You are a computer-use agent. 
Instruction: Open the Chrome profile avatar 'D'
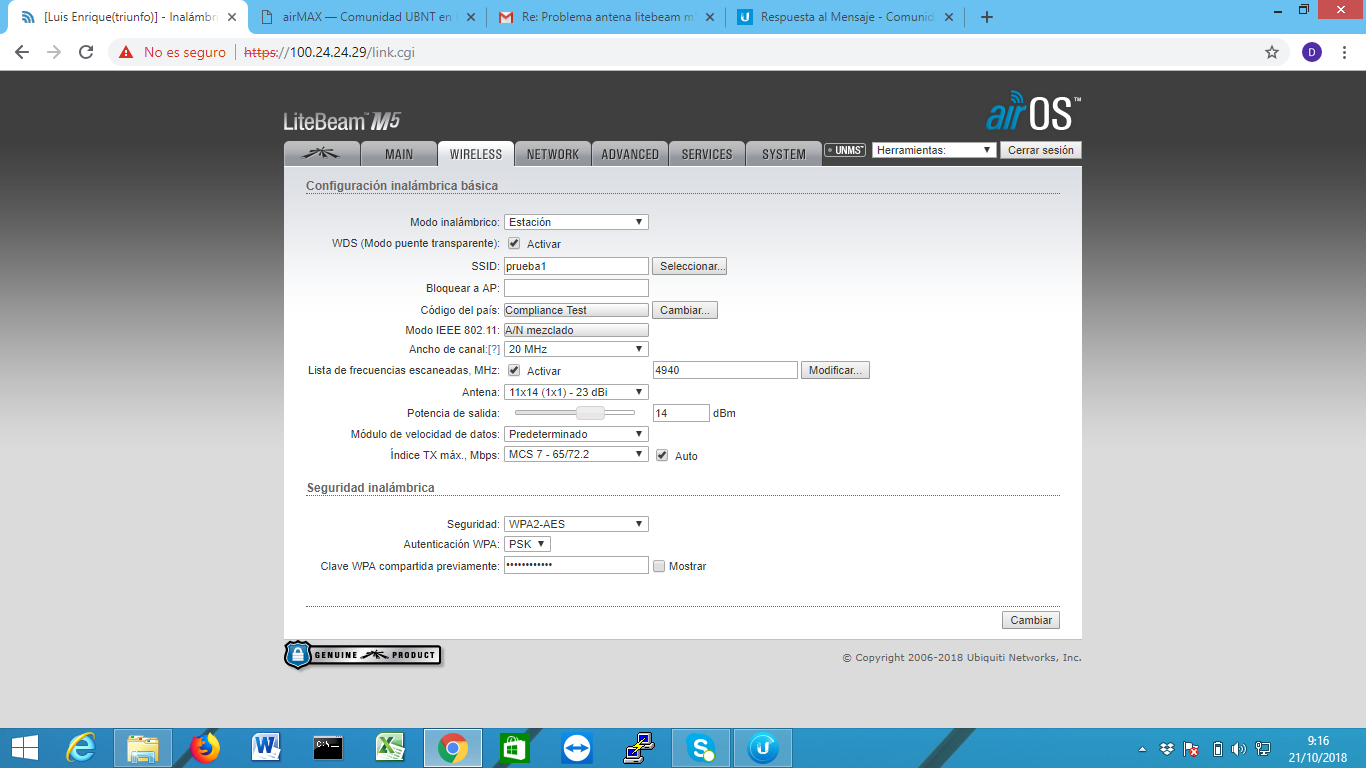1312,52
